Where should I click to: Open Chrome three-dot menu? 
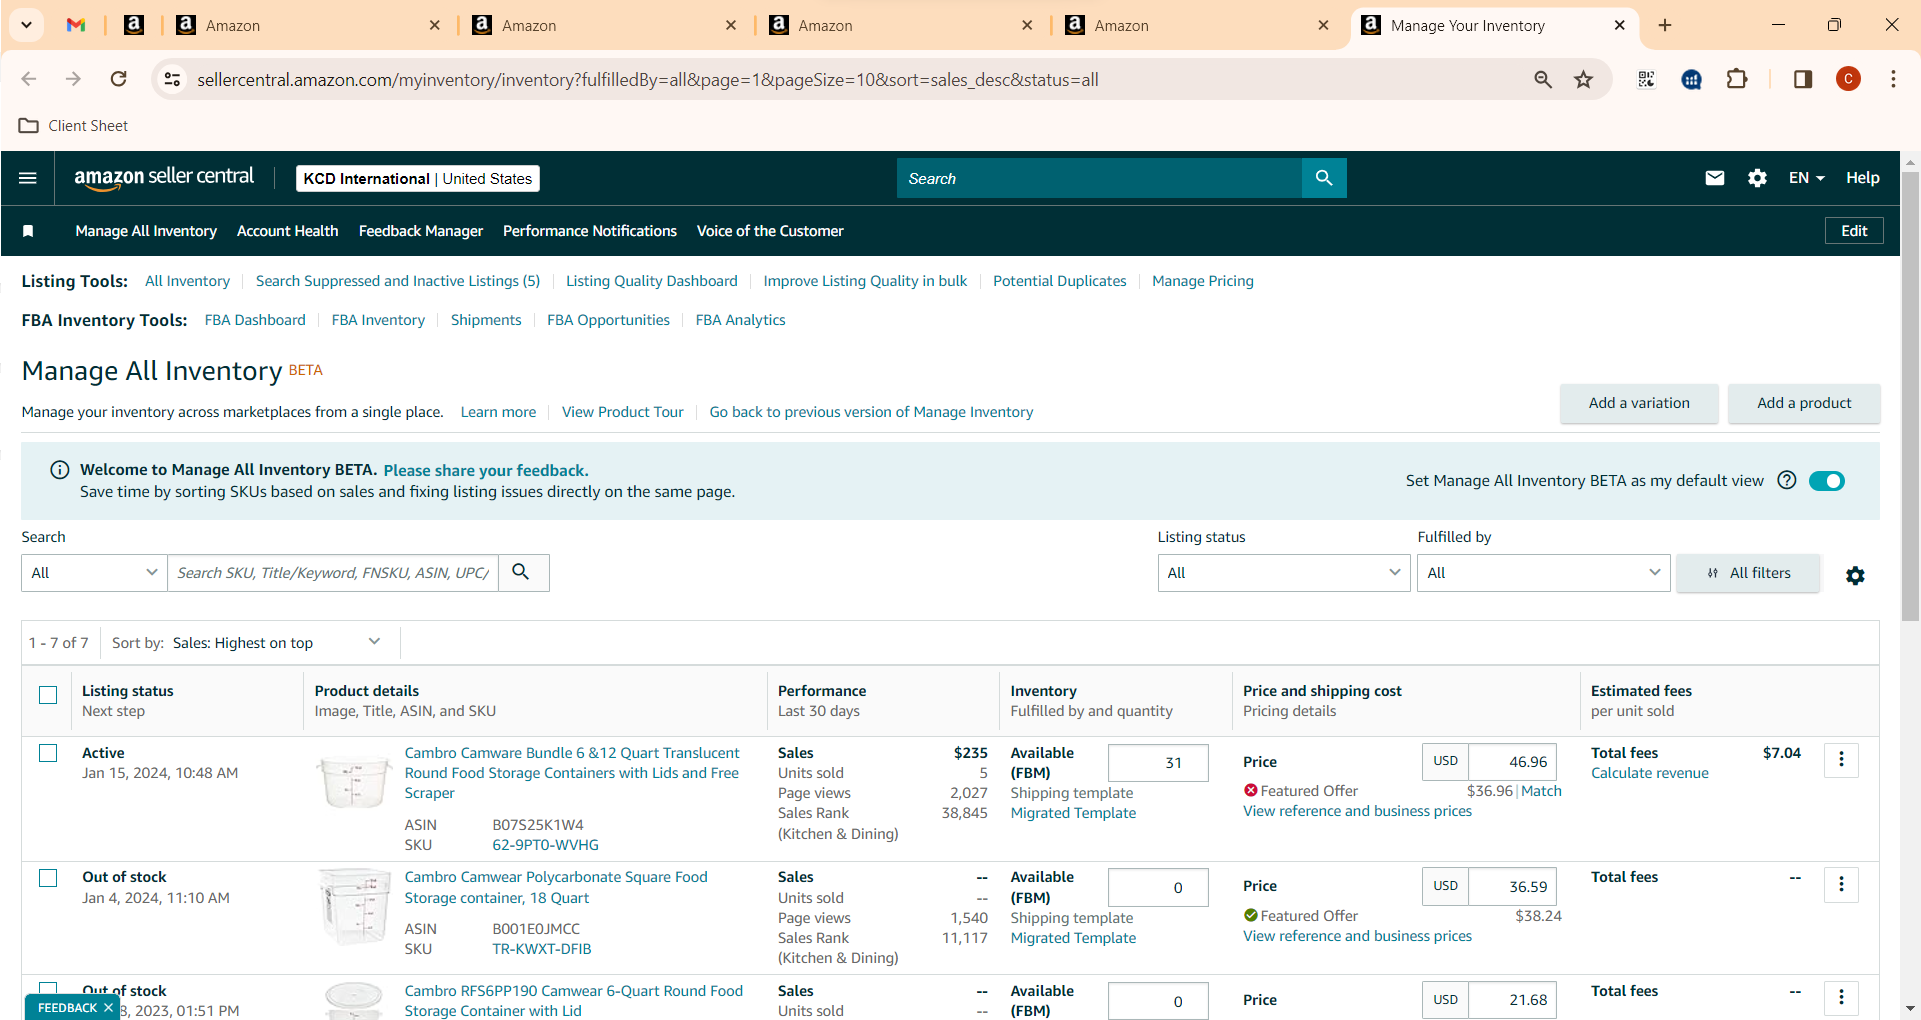pyautogui.click(x=1893, y=79)
